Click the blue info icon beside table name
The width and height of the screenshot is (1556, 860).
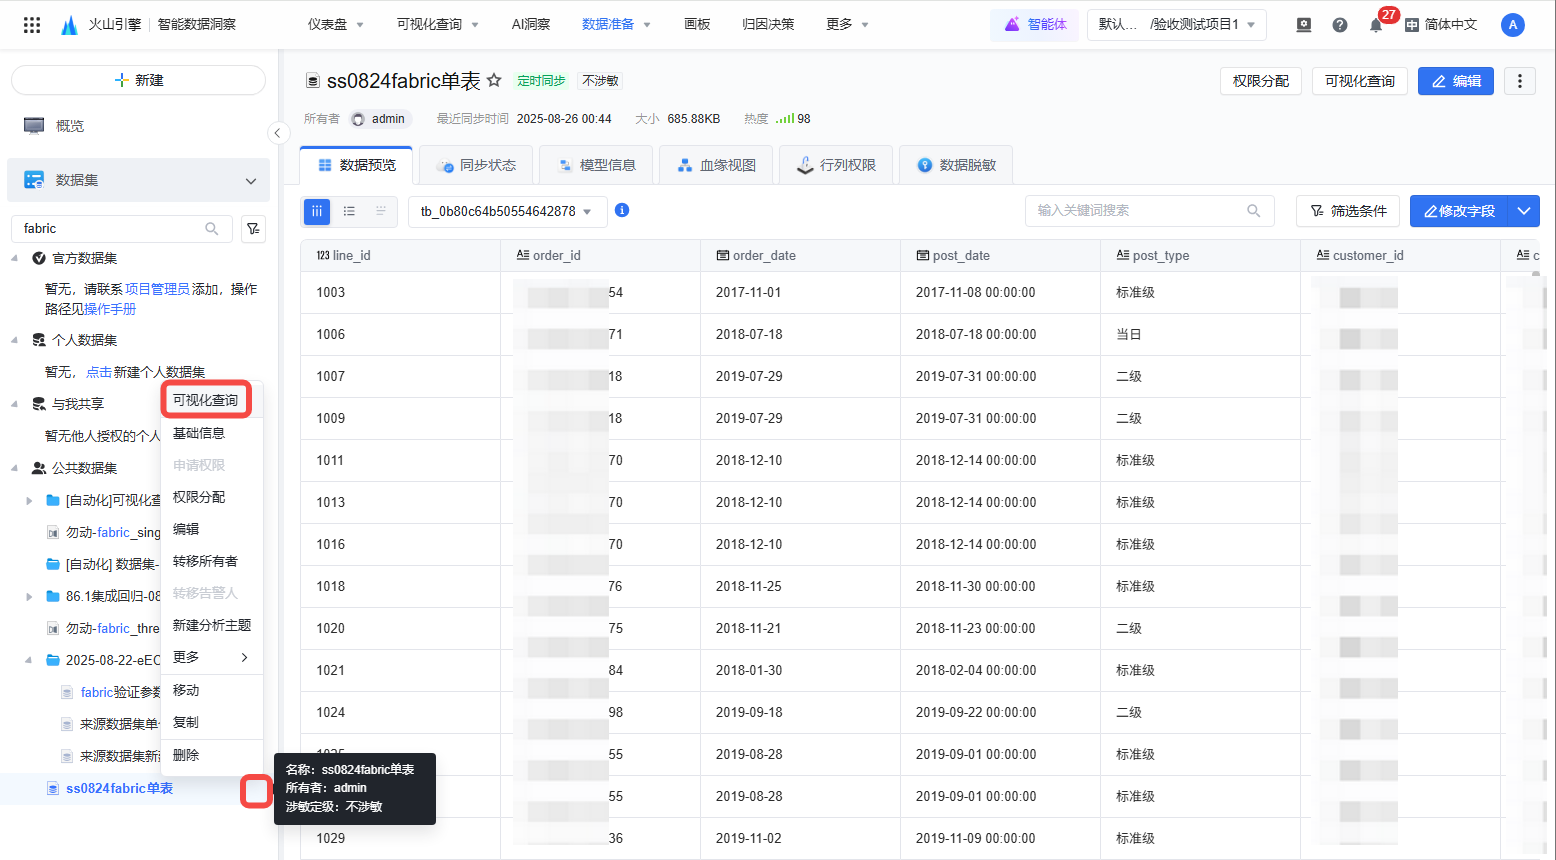pos(622,210)
